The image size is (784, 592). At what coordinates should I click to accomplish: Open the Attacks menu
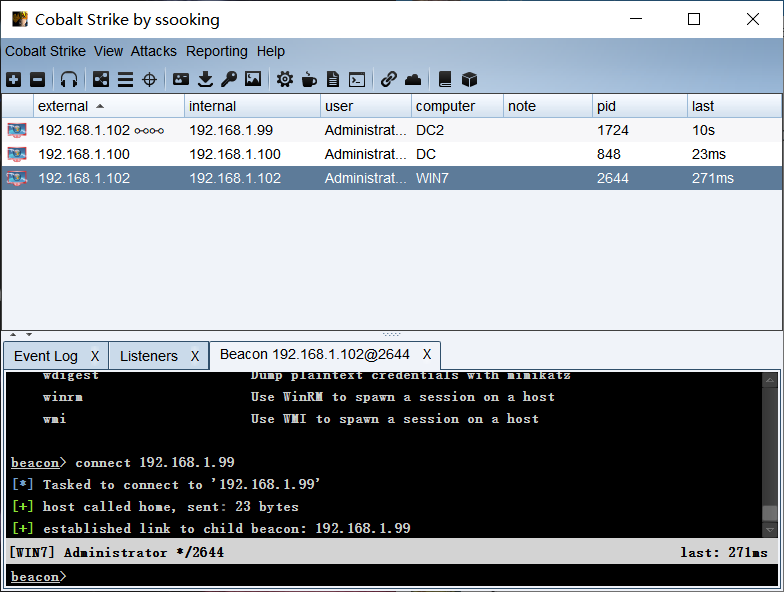[154, 51]
